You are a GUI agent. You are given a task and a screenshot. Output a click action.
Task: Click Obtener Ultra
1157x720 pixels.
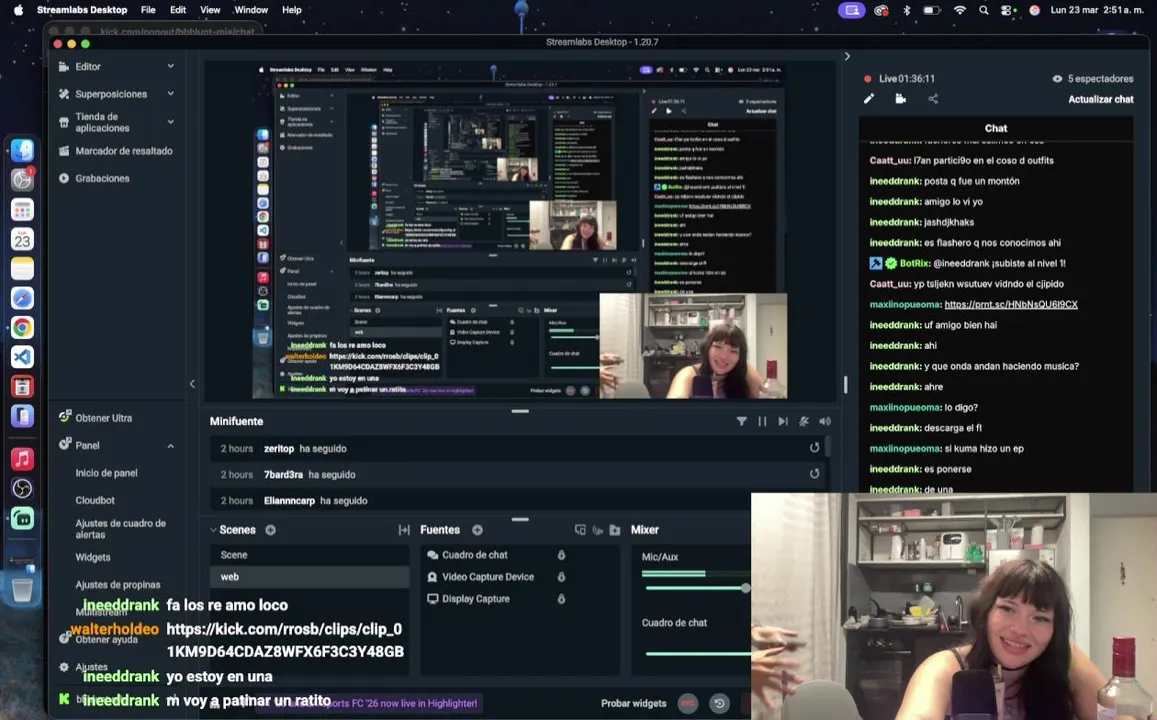(x=103, y=418)
